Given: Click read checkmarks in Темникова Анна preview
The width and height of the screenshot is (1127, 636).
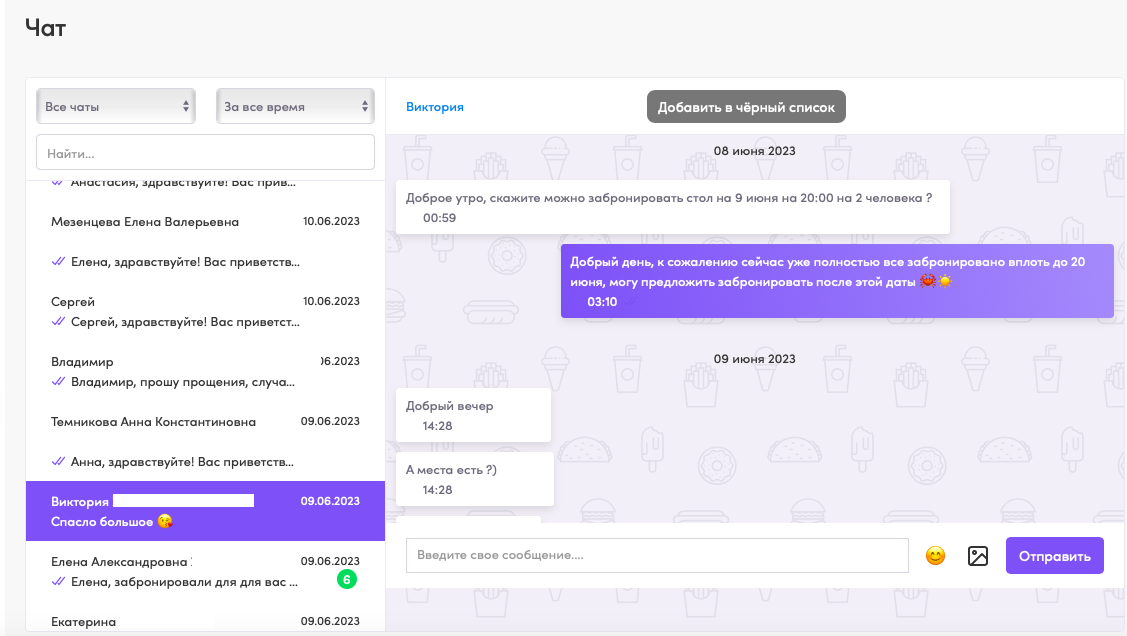Looking at the screenshot, I should click(58, 462).
